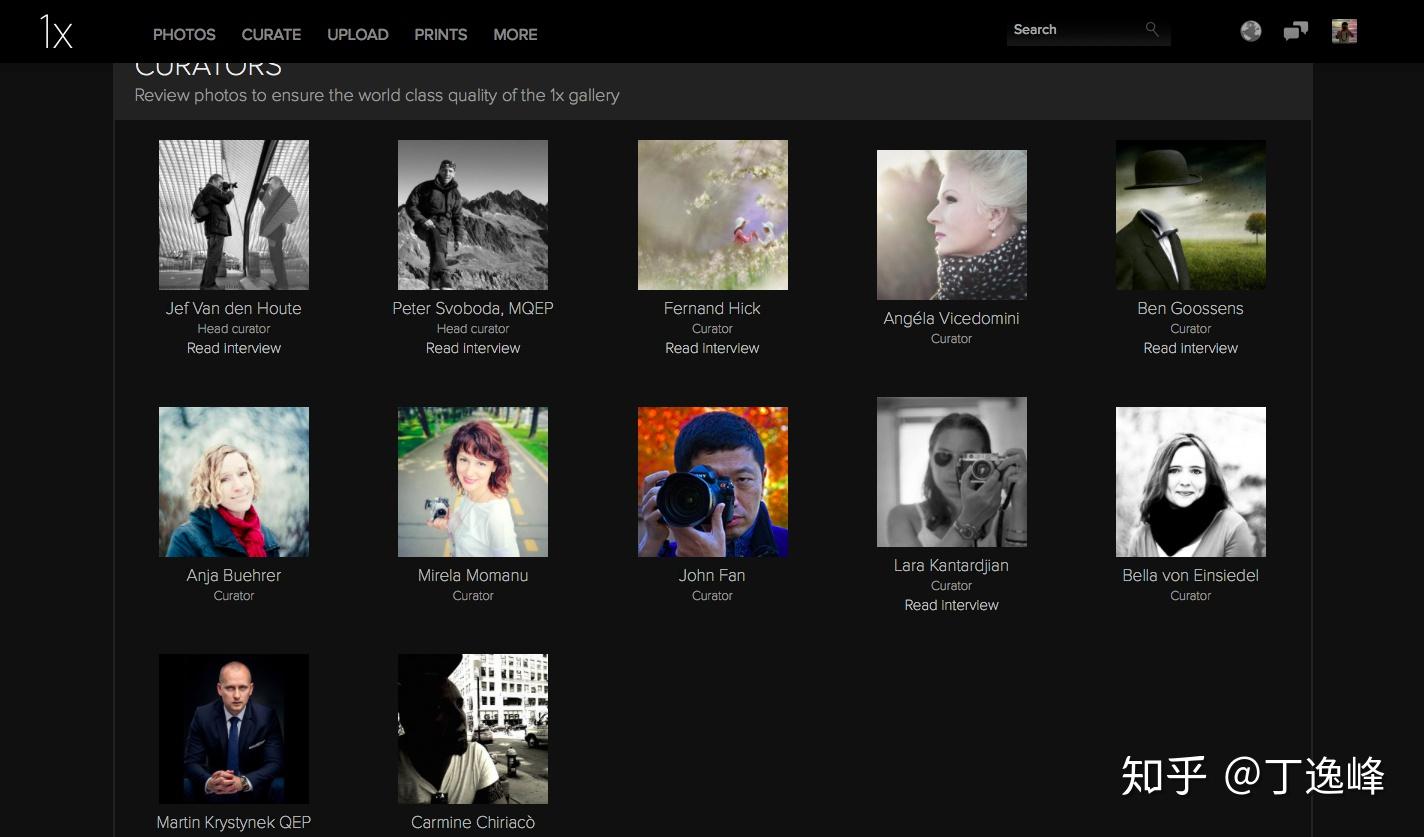Click the Bella von Einsiedel name link

(1190, 575)
